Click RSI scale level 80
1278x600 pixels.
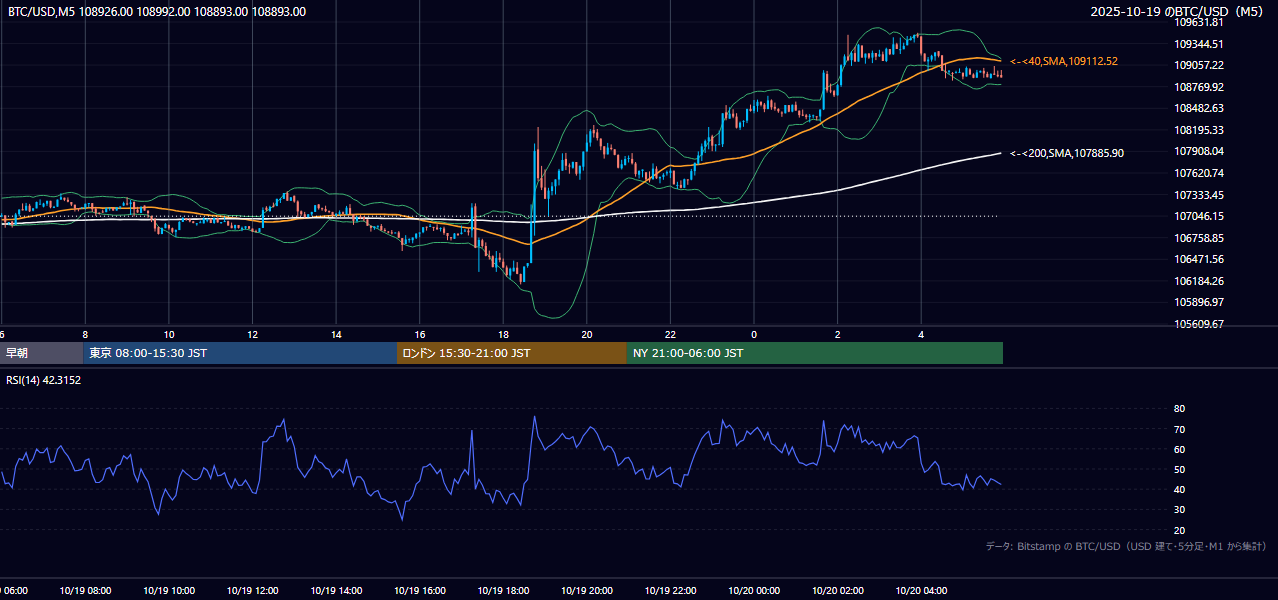click(1179, 409)
